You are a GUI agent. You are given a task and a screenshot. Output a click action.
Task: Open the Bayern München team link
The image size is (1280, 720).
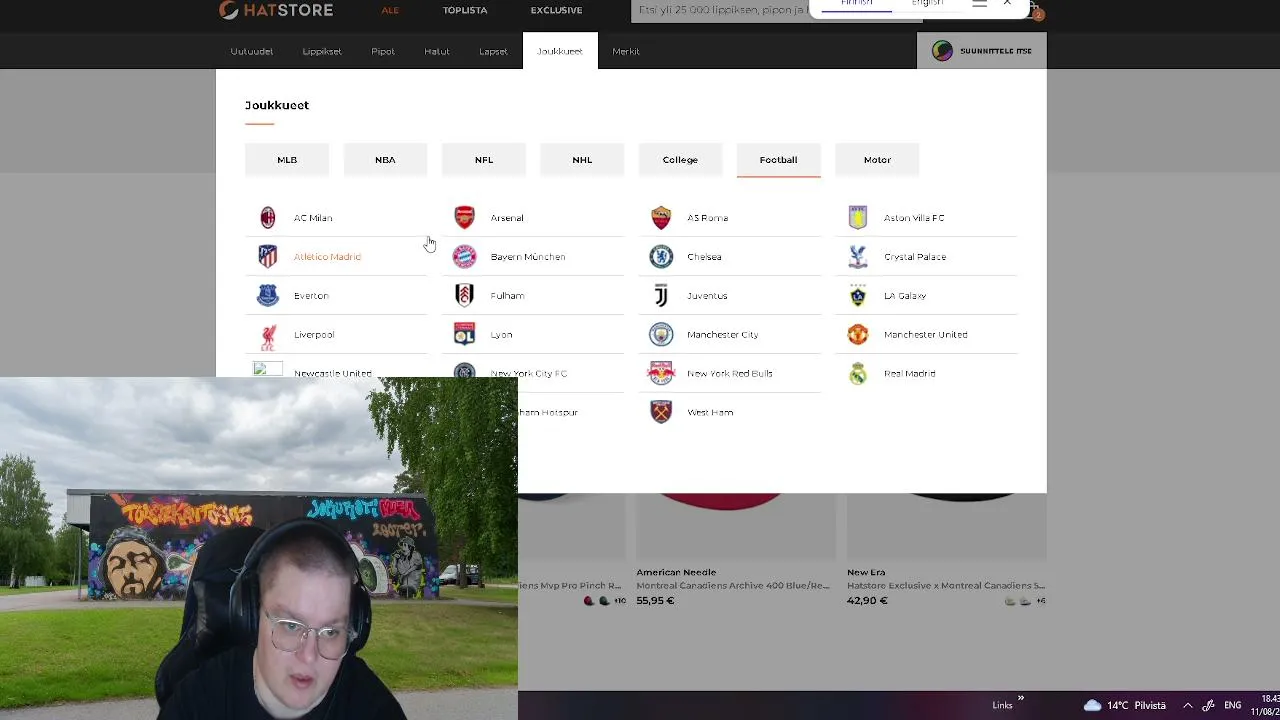click(x=528, y=257)
